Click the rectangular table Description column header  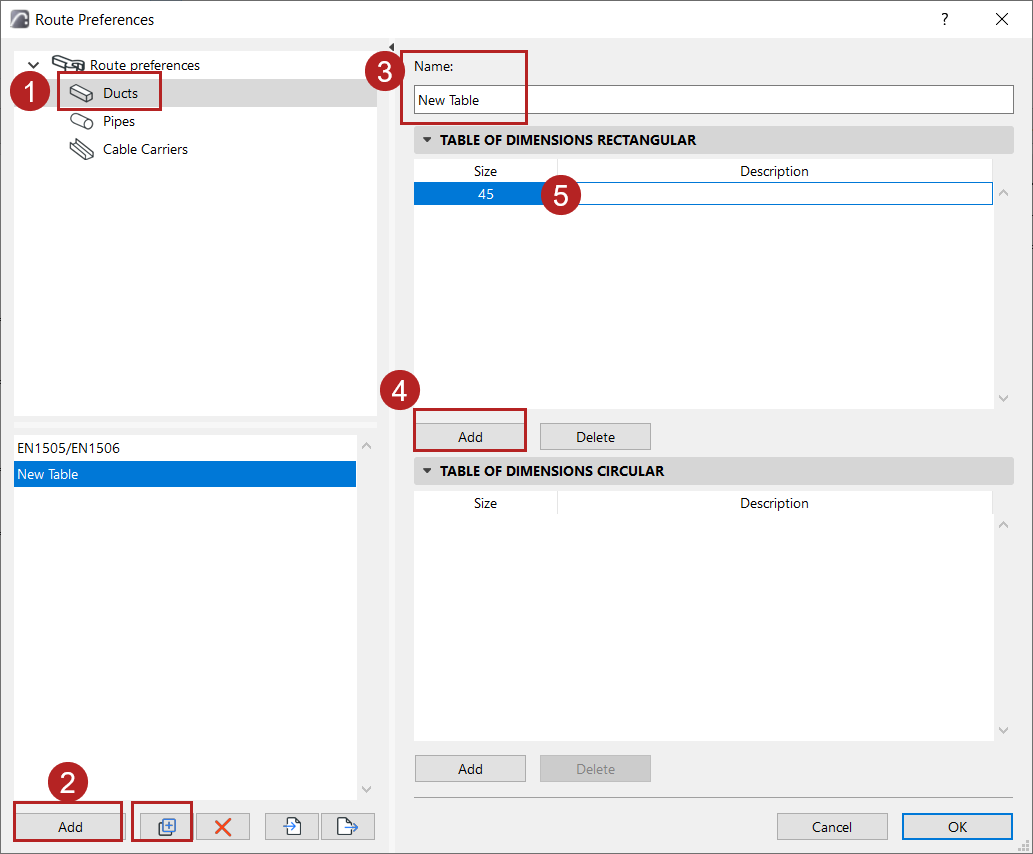pos(775,171)
